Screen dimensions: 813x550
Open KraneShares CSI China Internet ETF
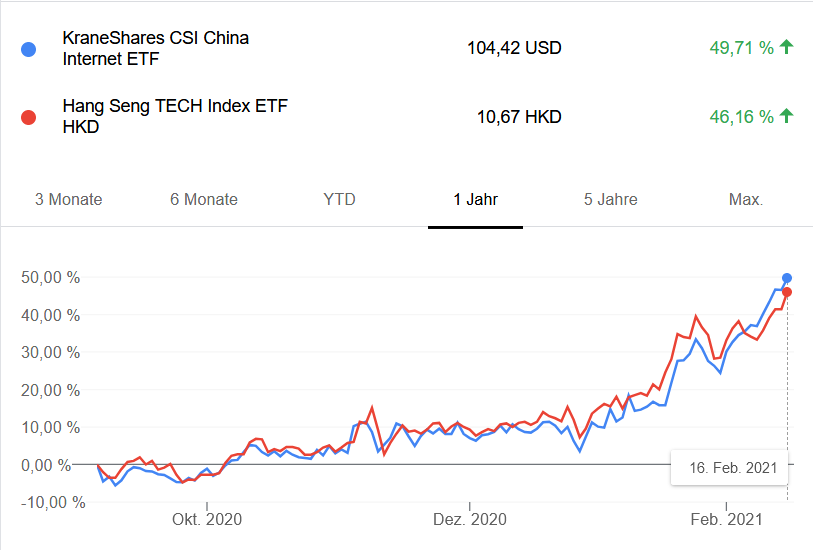156,48
